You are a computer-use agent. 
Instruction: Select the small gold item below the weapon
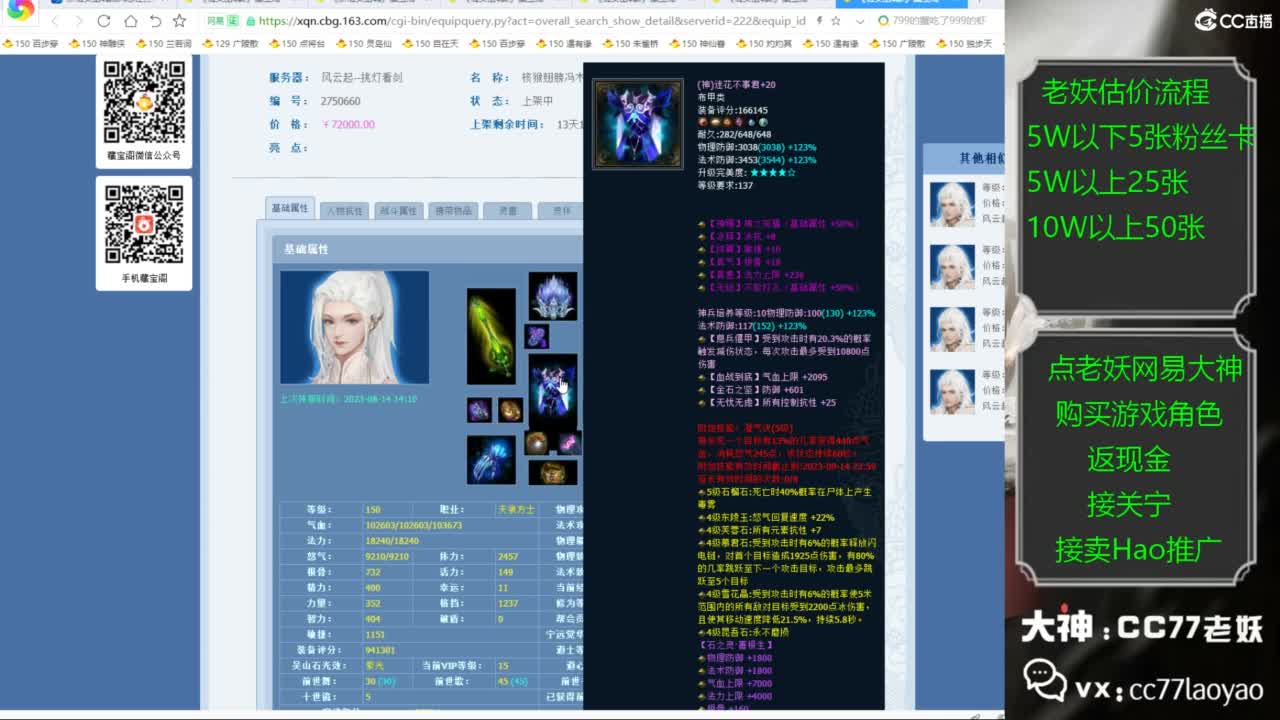pyautogui.click(x=510, y=410)
